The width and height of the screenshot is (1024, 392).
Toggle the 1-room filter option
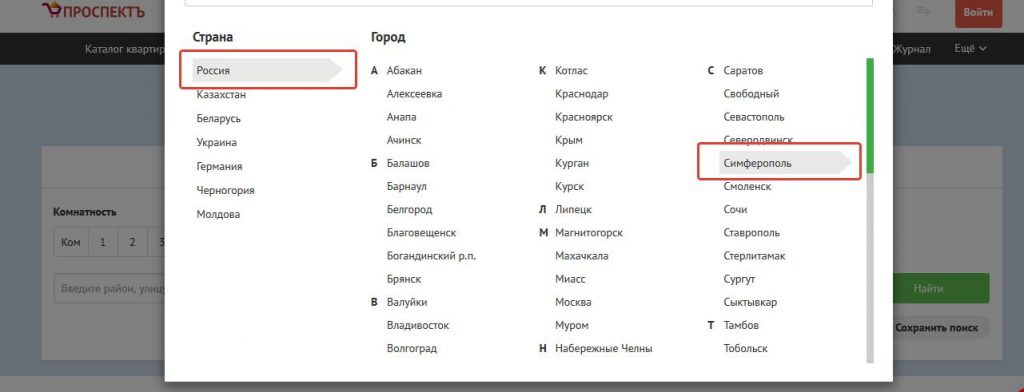(x=103, y=242)
